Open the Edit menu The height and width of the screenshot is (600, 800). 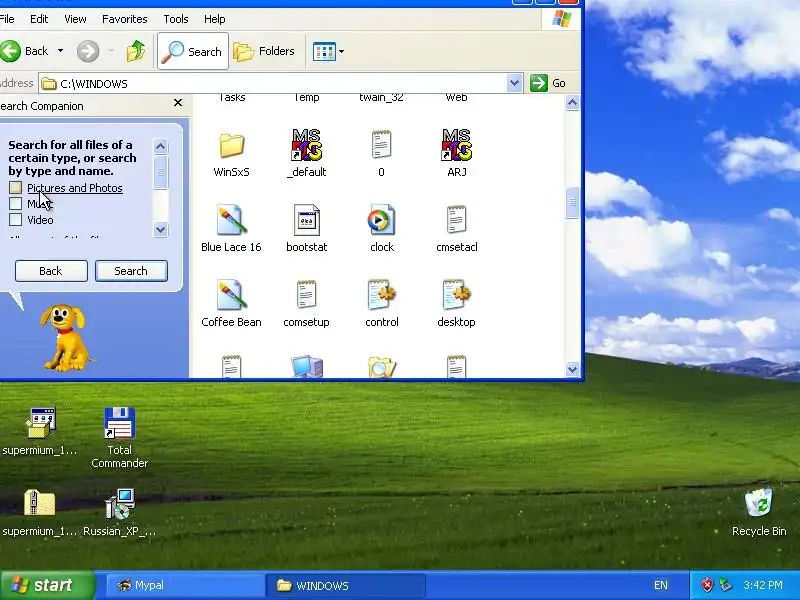point(39,19)
